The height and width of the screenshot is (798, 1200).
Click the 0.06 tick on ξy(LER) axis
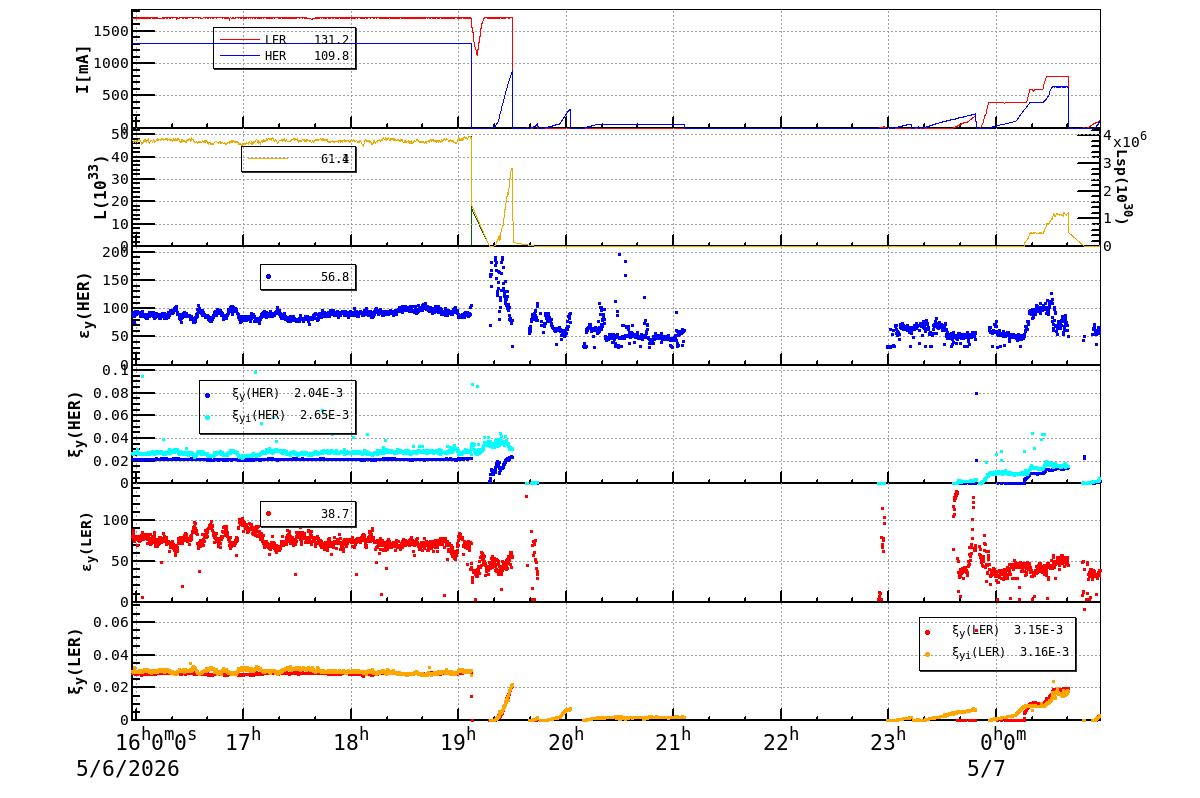pos(113,622)
